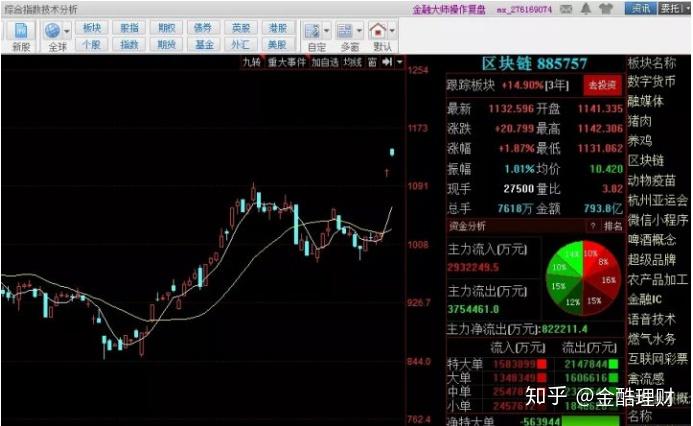Screen dimensions: 693x426
Task: Expand the dropdown arrow next to globe icon
Action: pyautogui.click(x=67, y=31)
